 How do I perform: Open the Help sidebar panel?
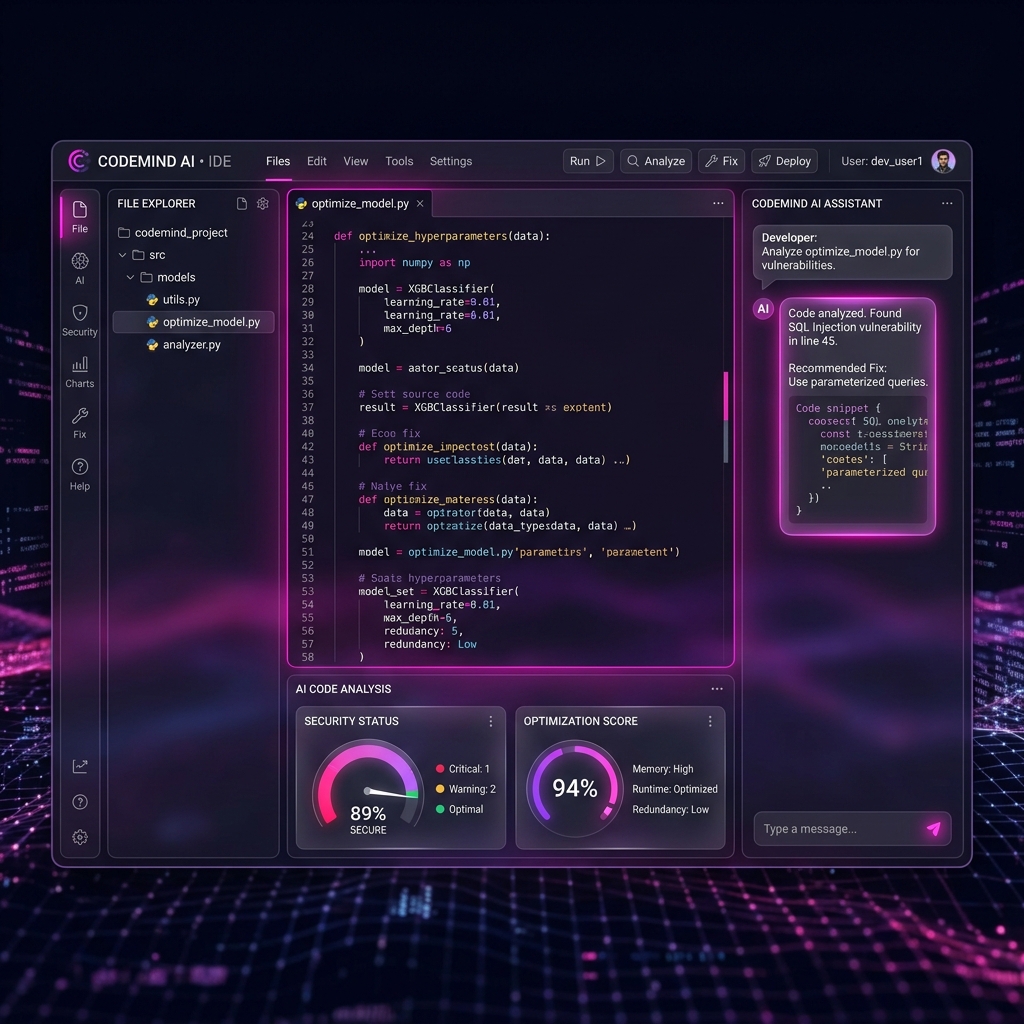click(80, 474)
